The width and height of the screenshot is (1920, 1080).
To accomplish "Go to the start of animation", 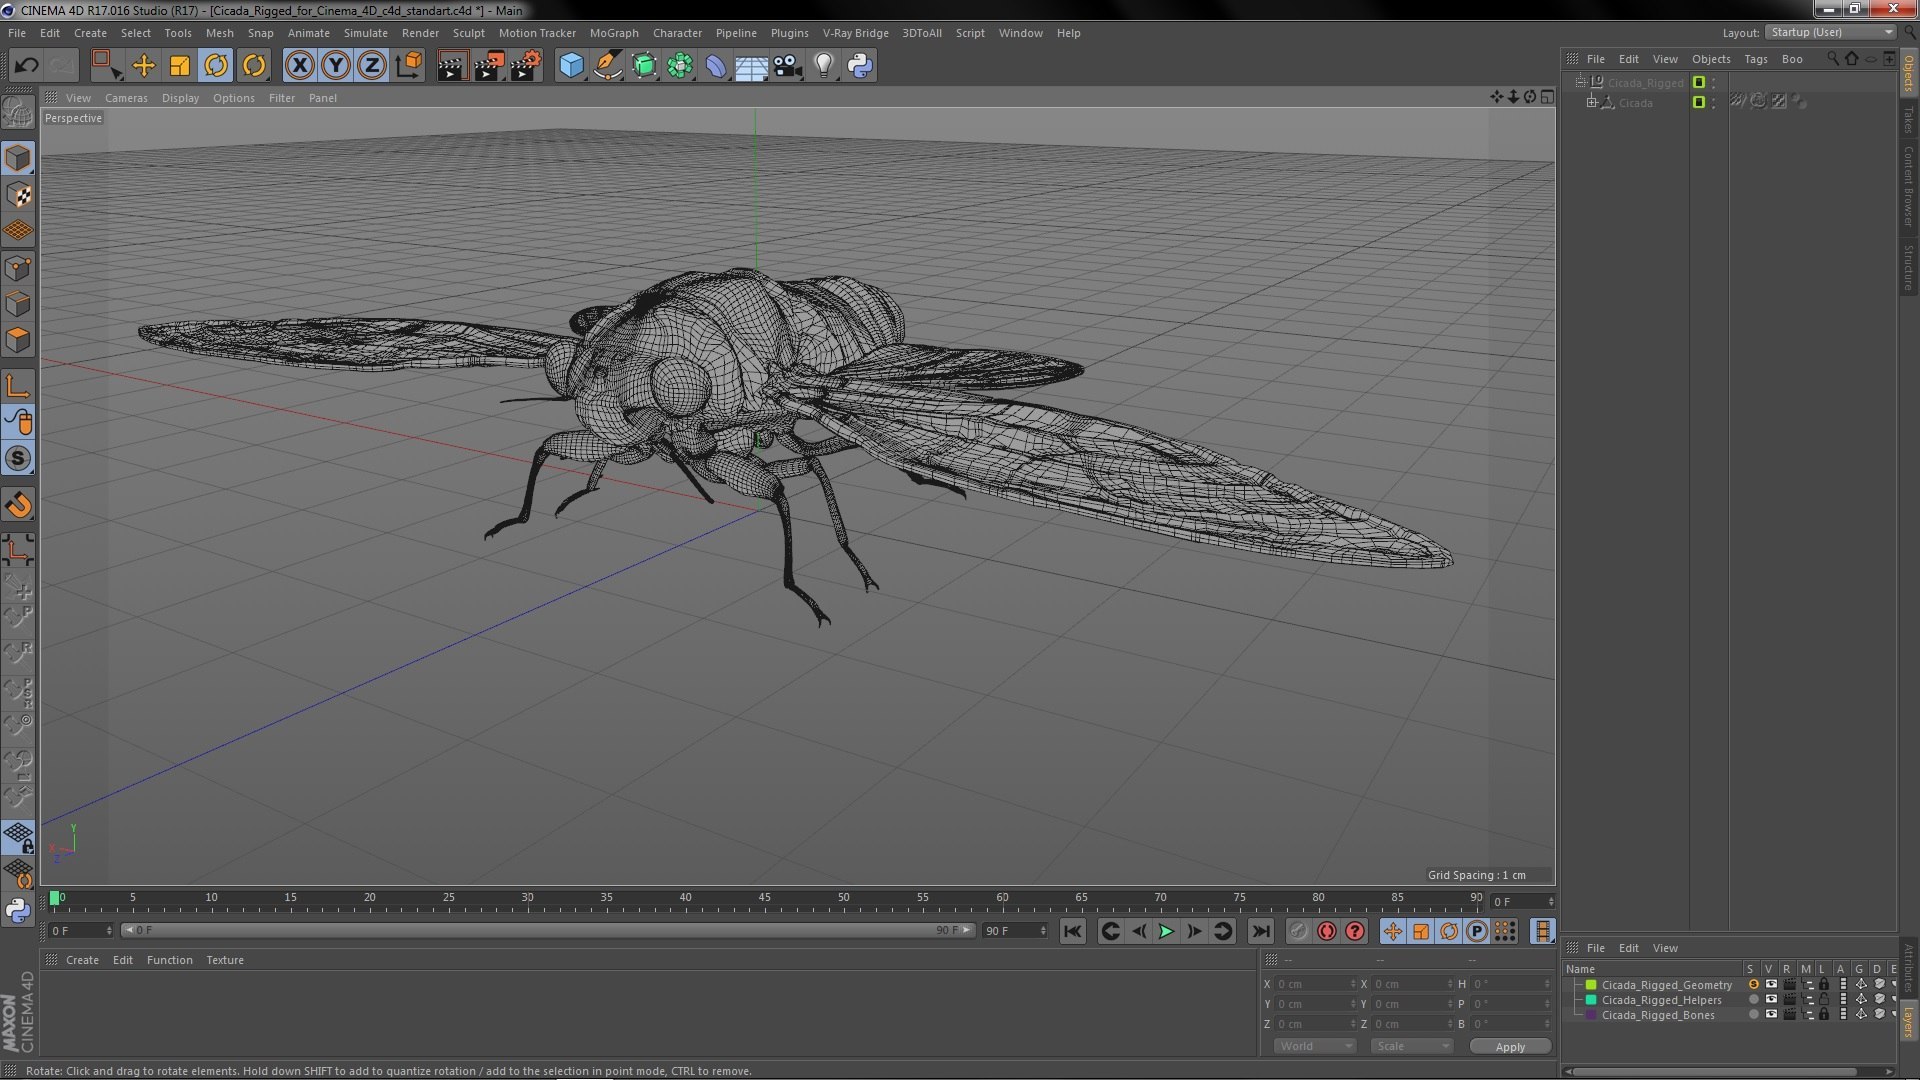I will click(x=1072, y=931).
